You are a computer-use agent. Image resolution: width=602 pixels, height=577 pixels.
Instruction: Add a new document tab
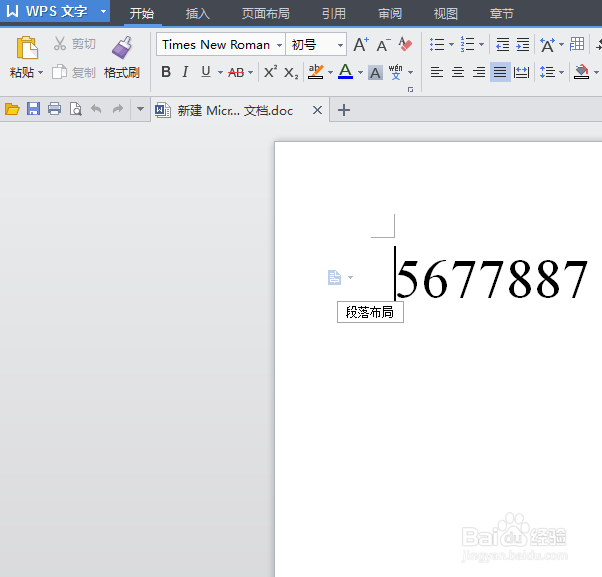pos(344,110)
